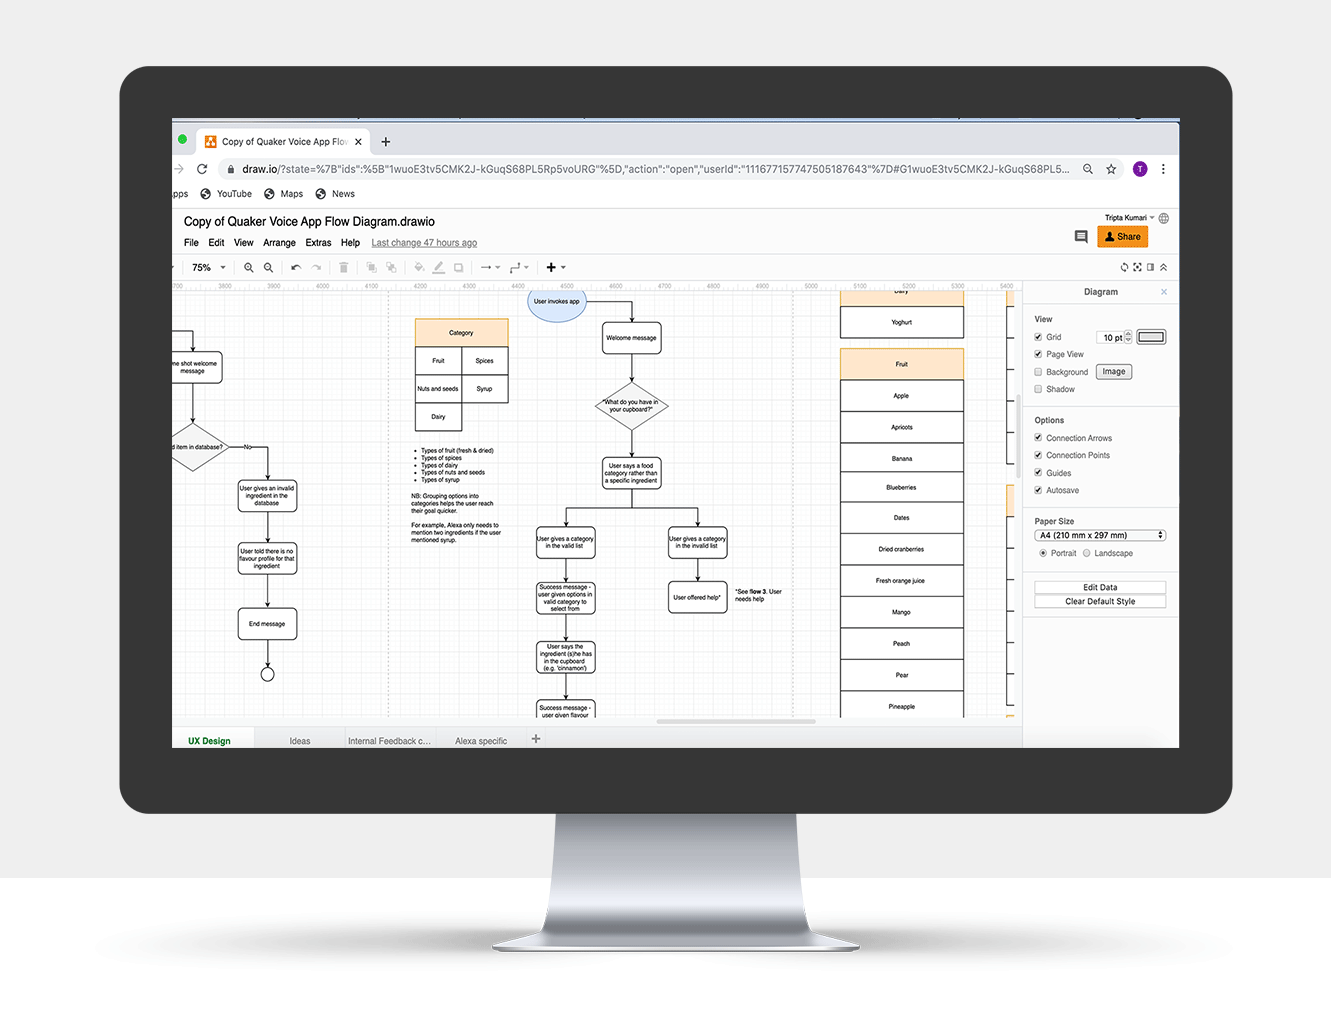The image size is (1331, 1031).
Task: Switch to Internal Feedback page tab
Action: click(389, 741)
